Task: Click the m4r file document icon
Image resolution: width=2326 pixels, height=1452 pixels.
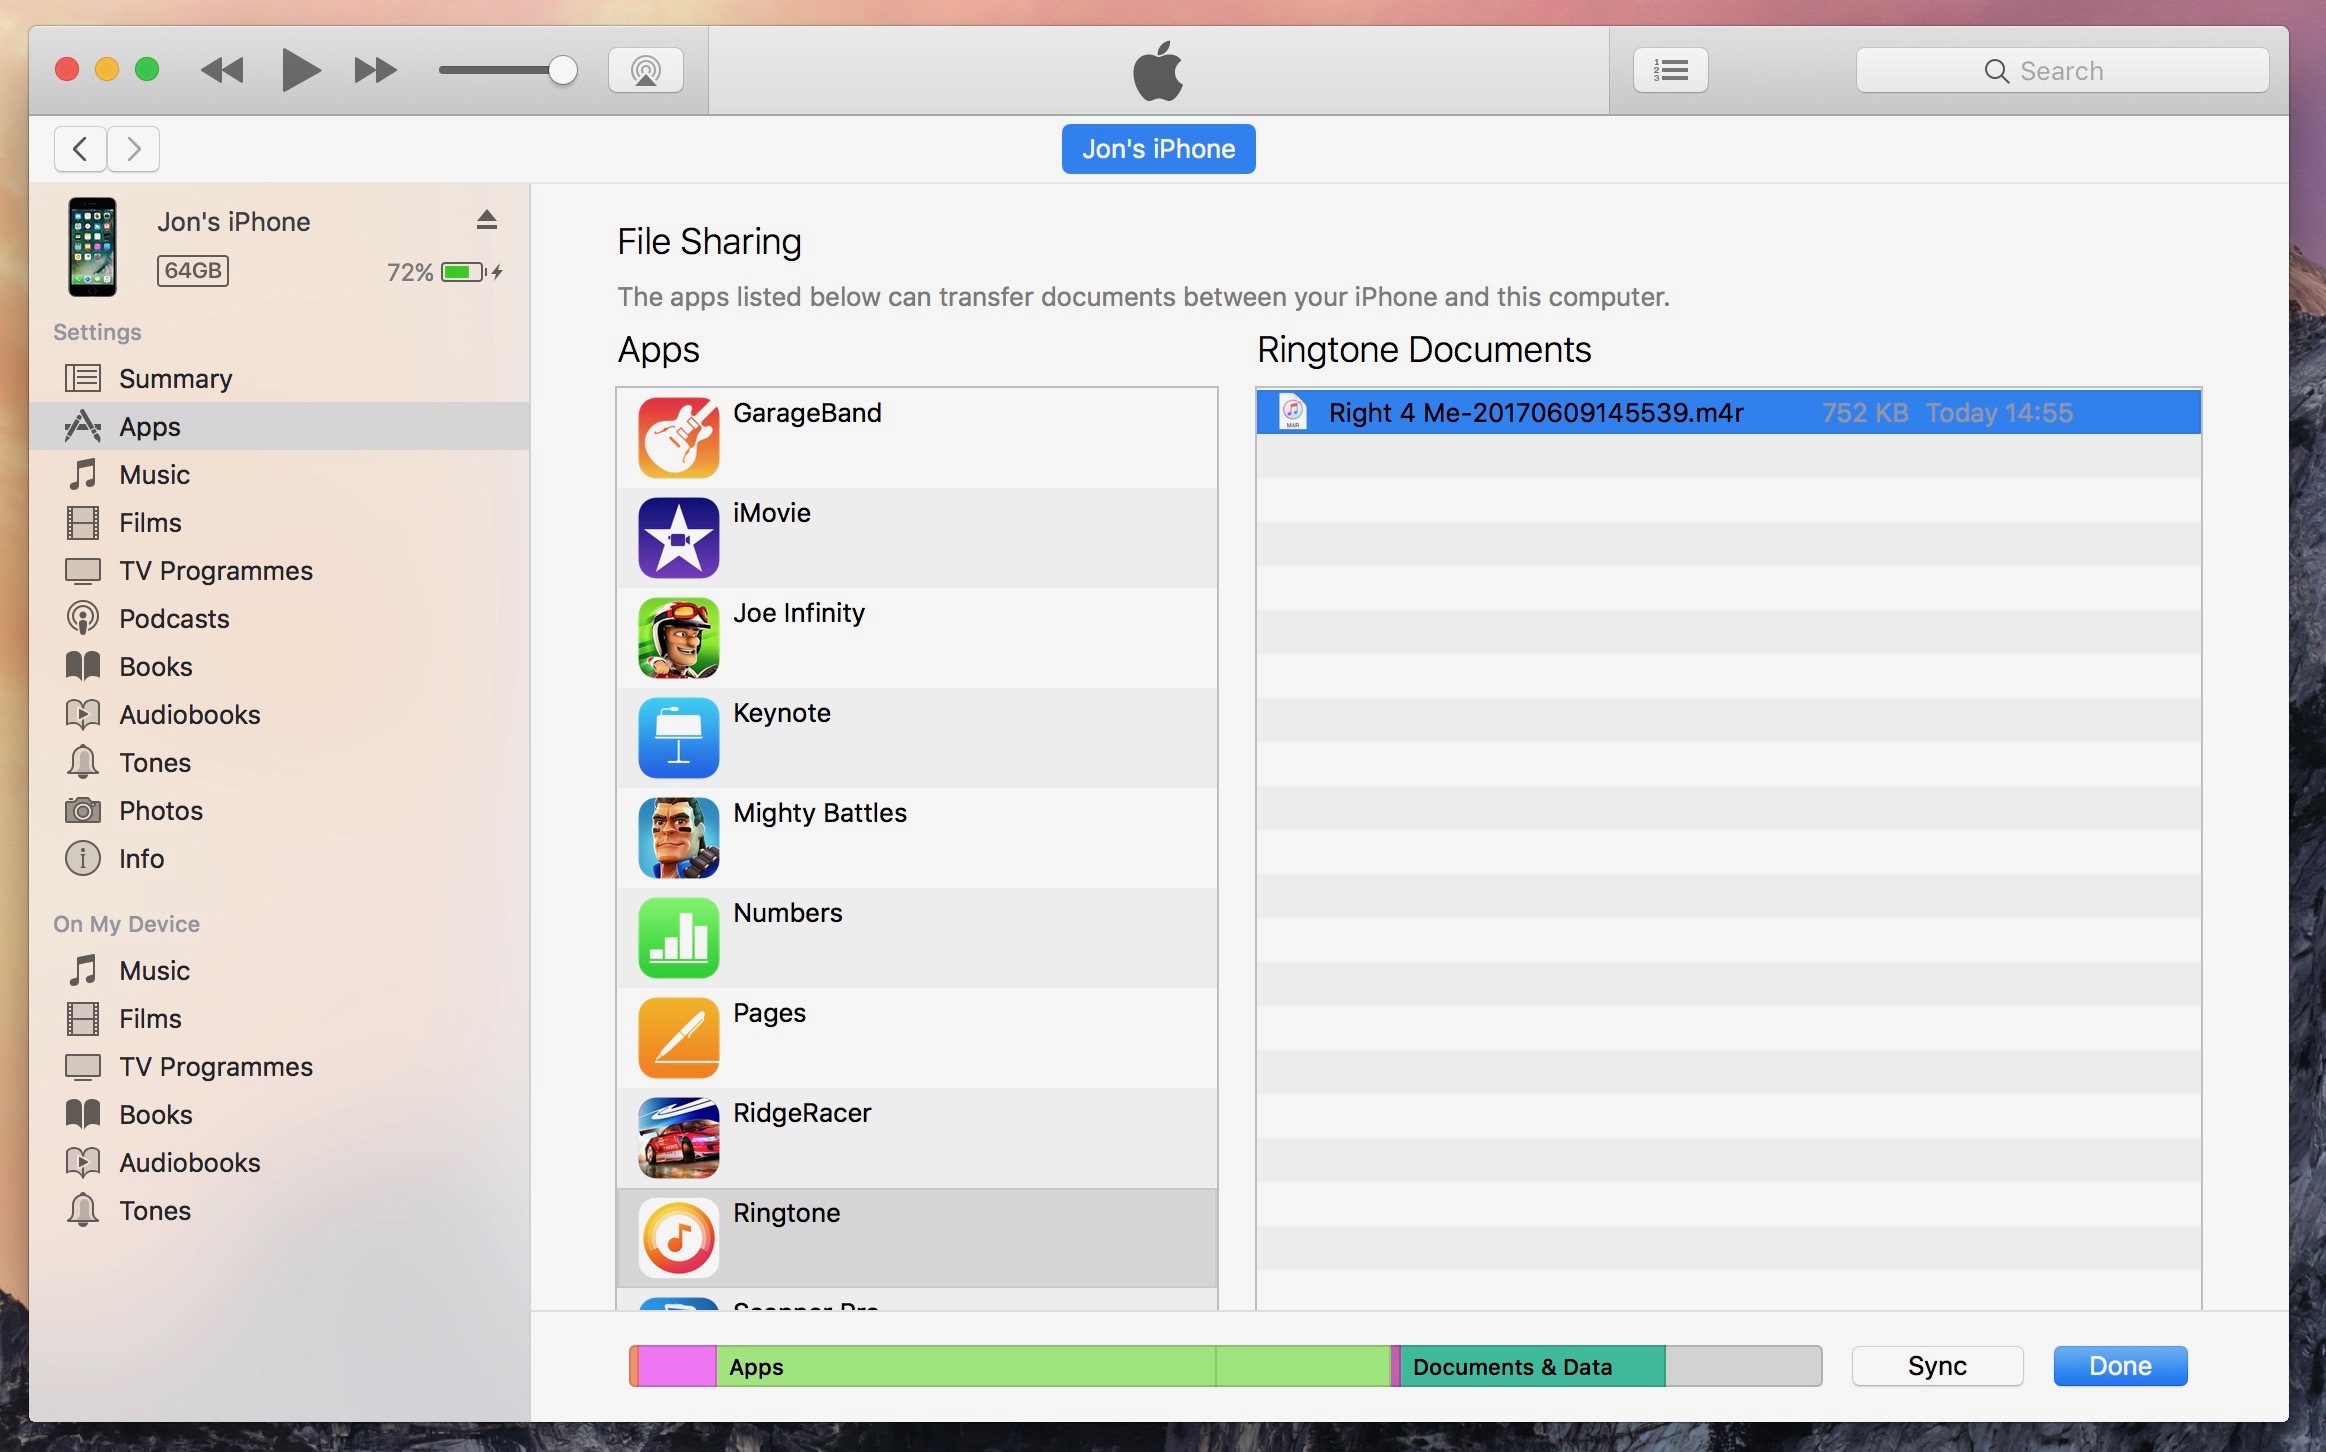Action: pos(1293,412)
